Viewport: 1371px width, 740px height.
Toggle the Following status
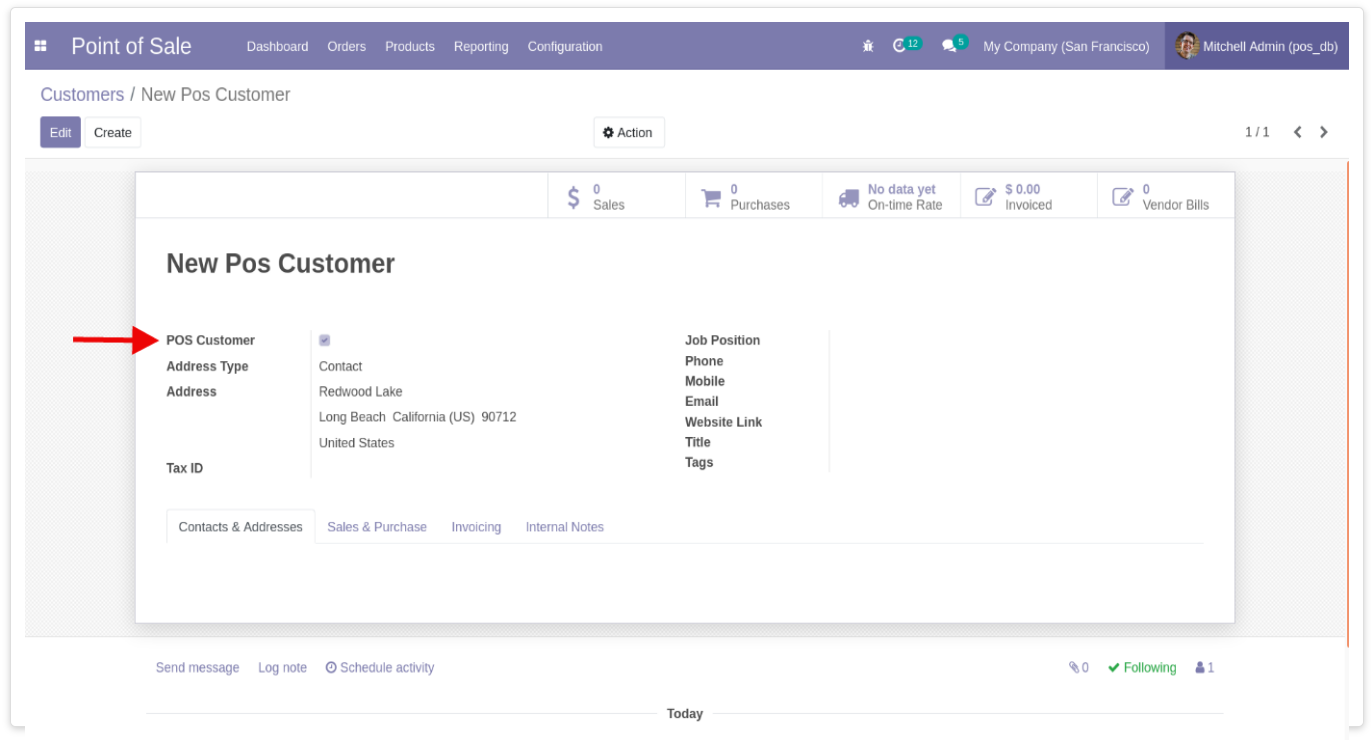point(1142,668)
